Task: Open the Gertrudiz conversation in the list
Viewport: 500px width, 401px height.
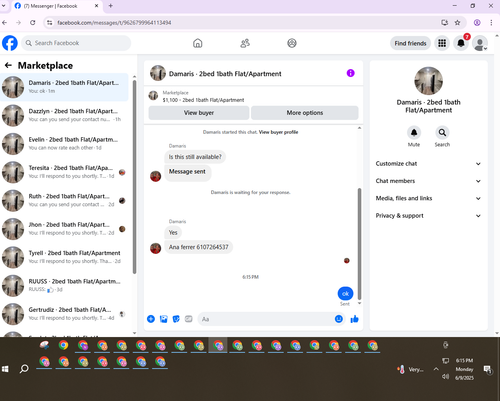Action: coord(64,314)
